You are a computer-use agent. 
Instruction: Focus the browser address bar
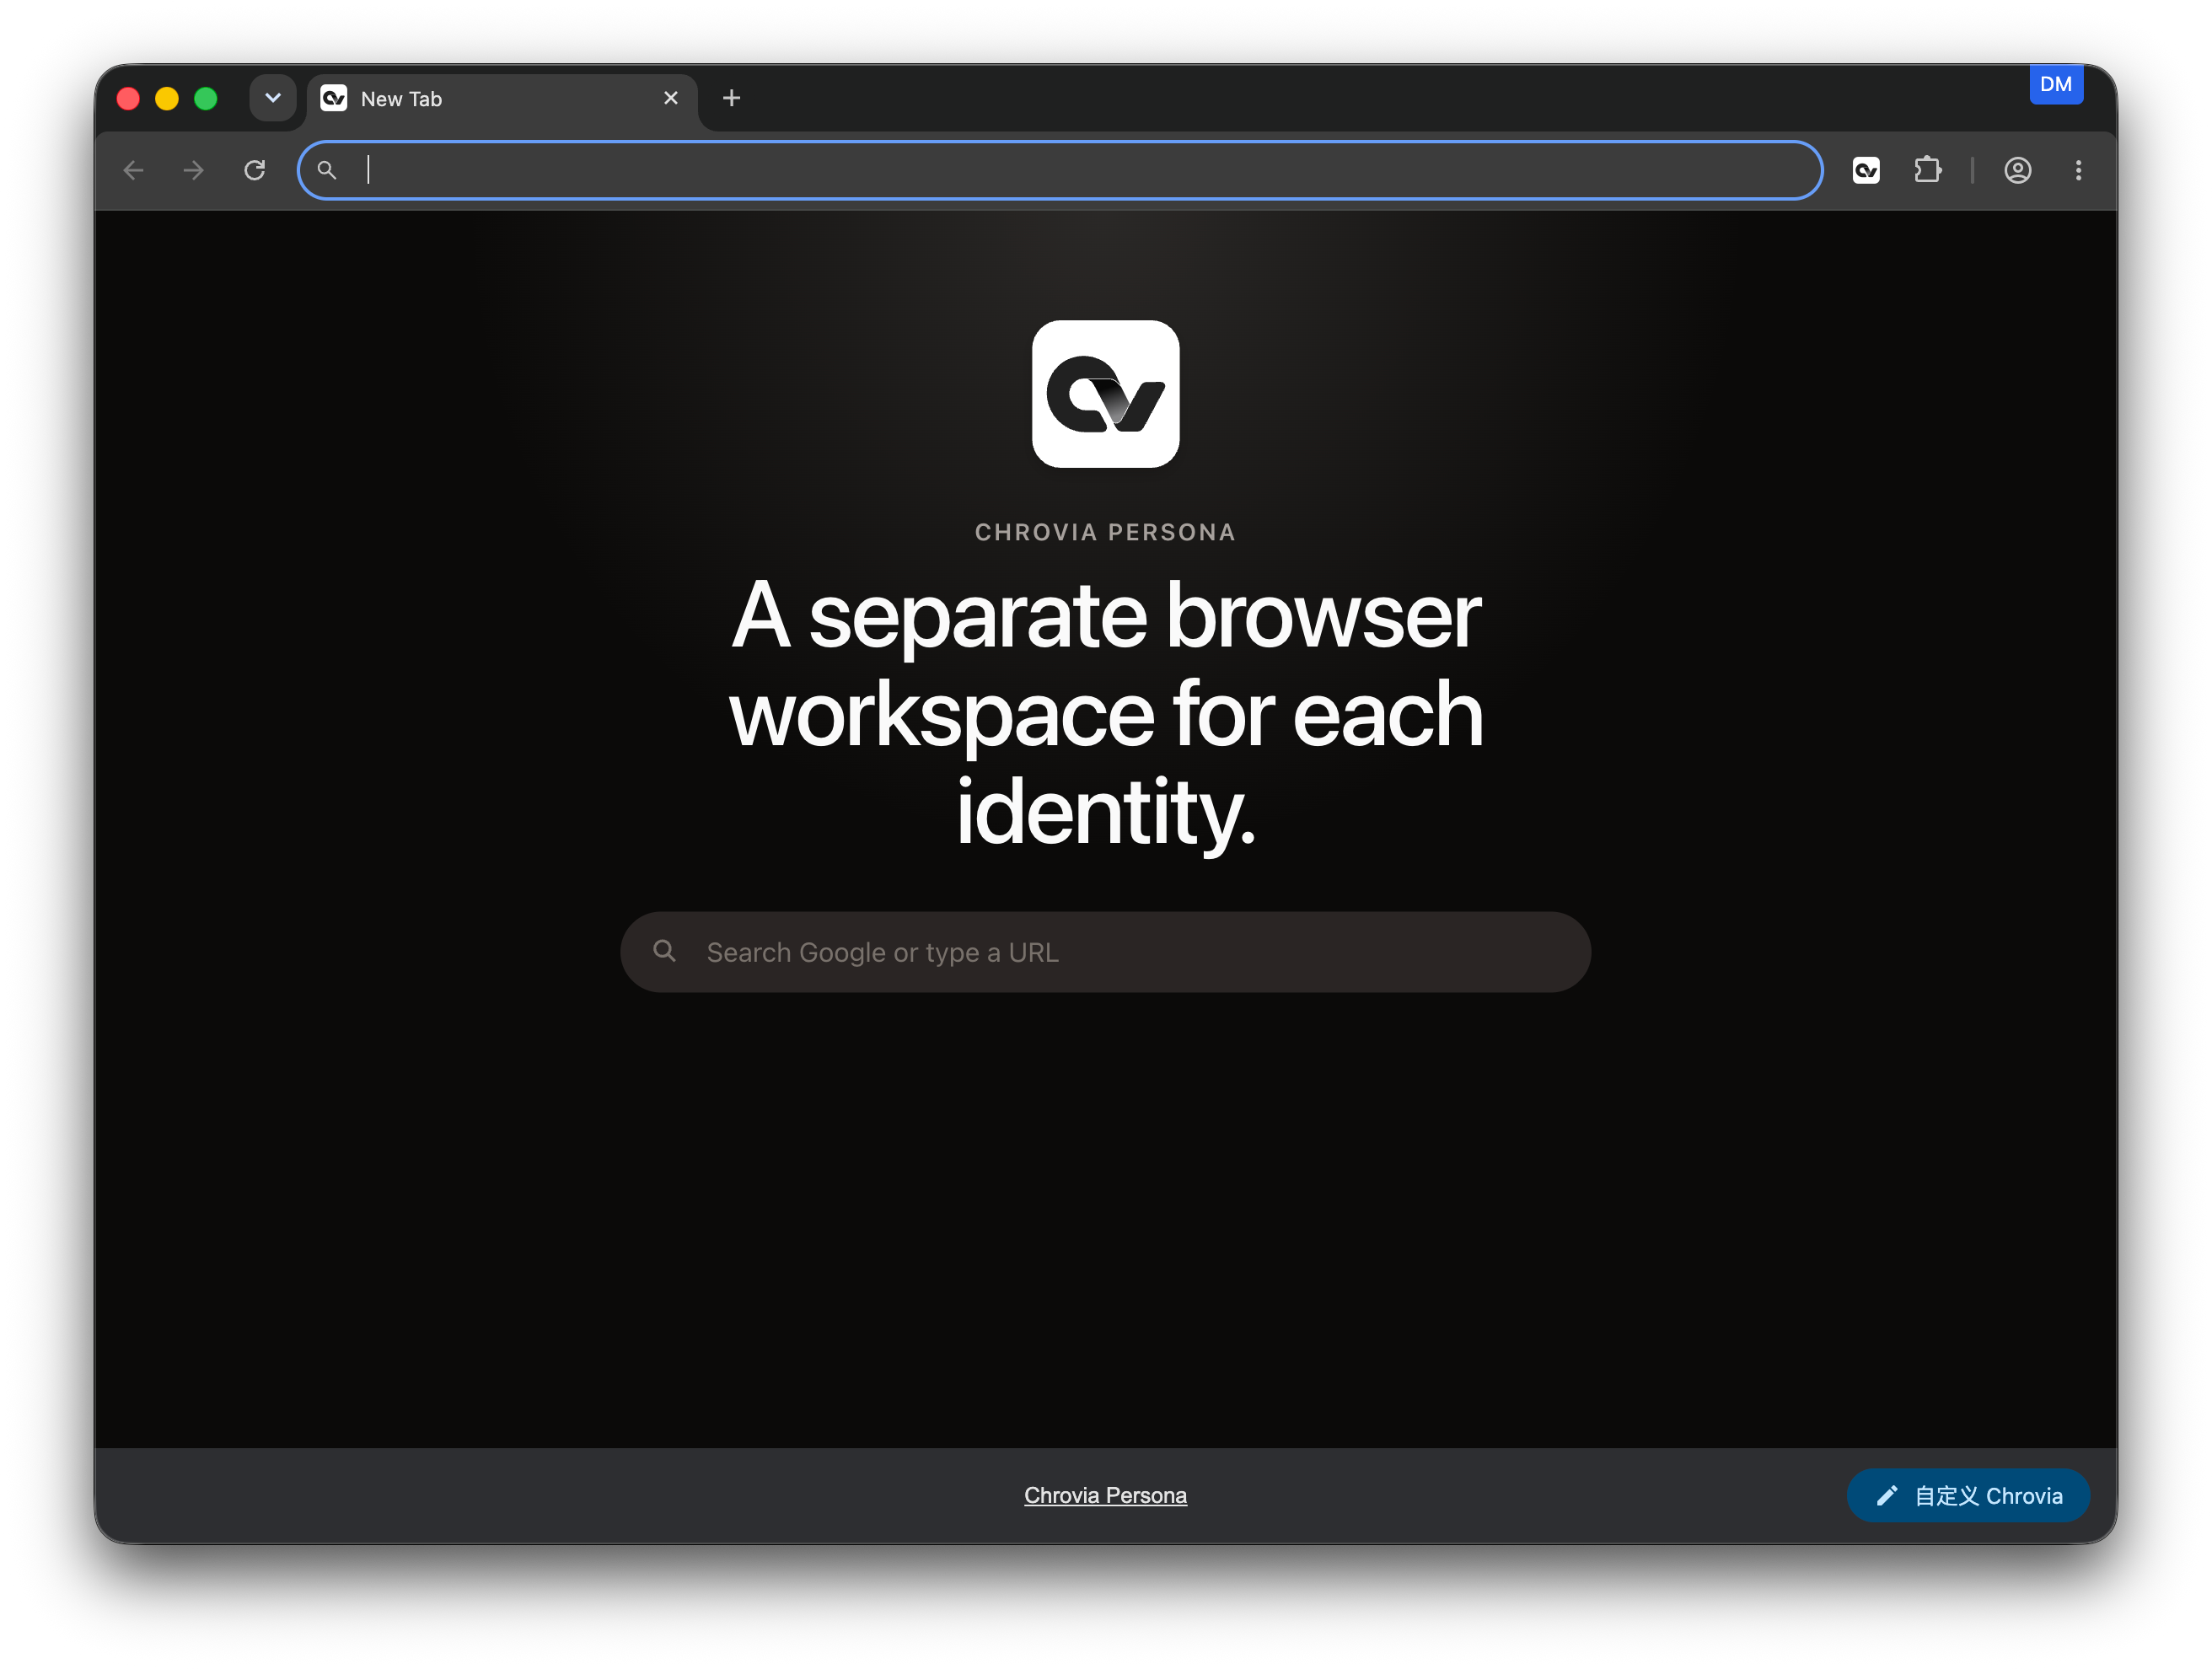coord(1060,170)
